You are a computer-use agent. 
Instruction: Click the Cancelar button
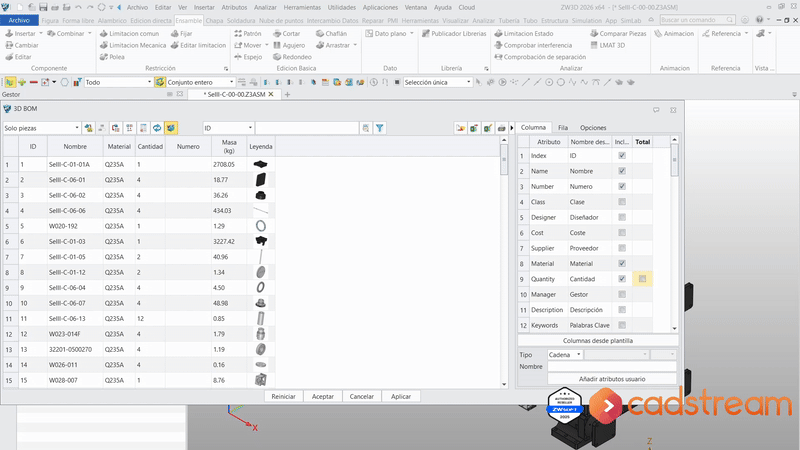[362, 396]
